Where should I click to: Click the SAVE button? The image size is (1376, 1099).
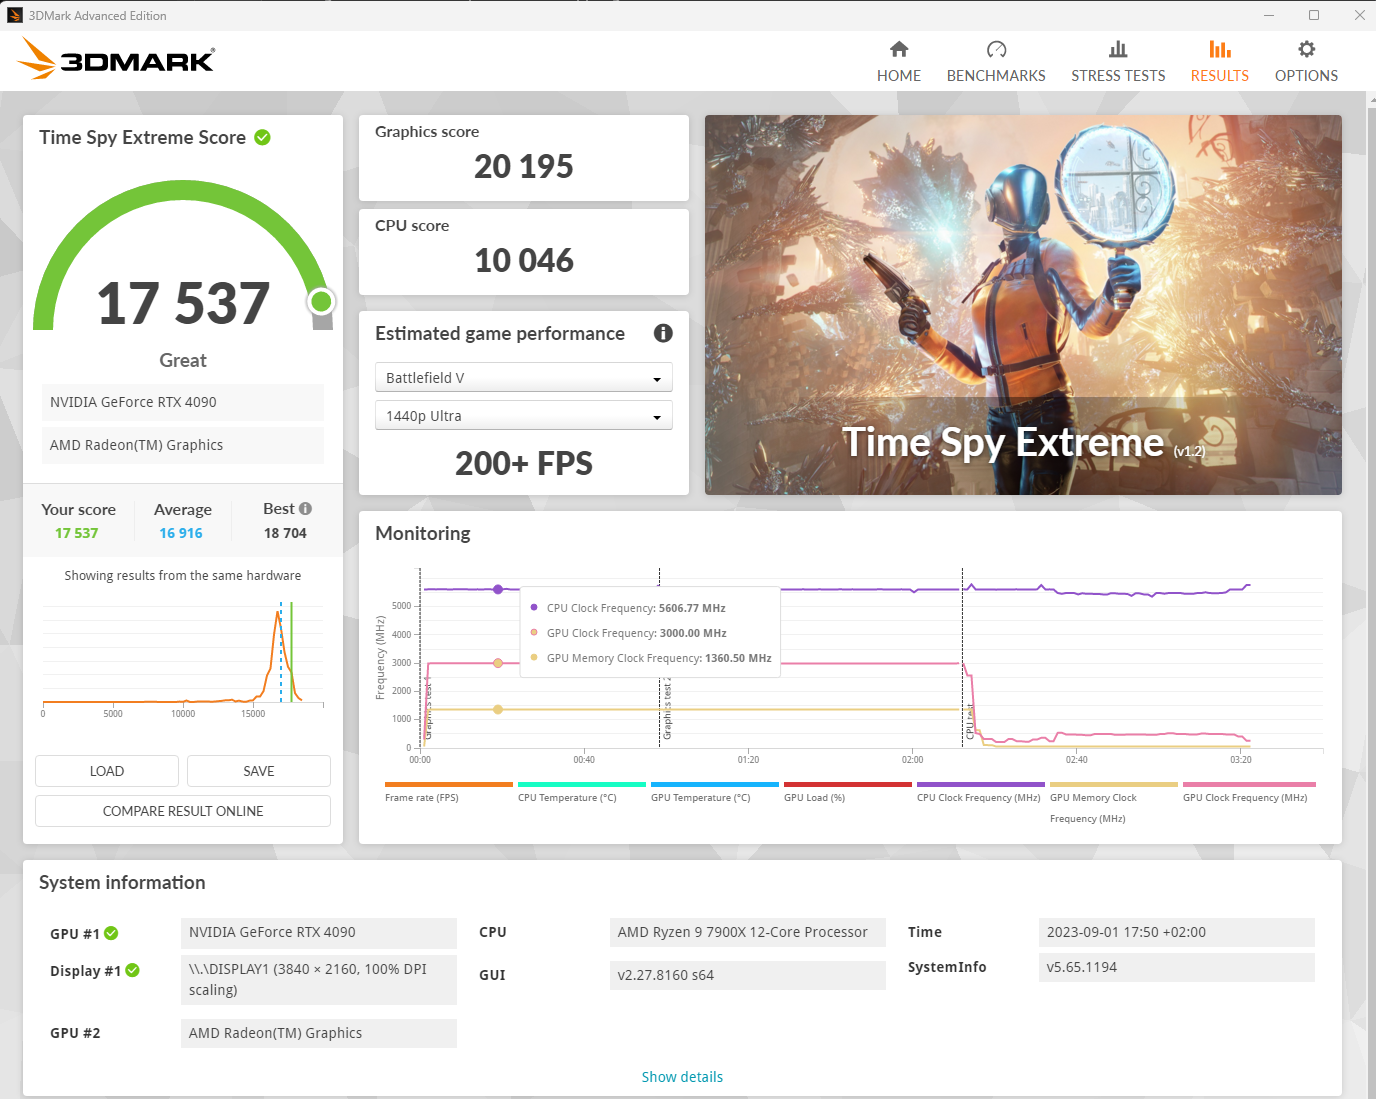tap(259, 771)
